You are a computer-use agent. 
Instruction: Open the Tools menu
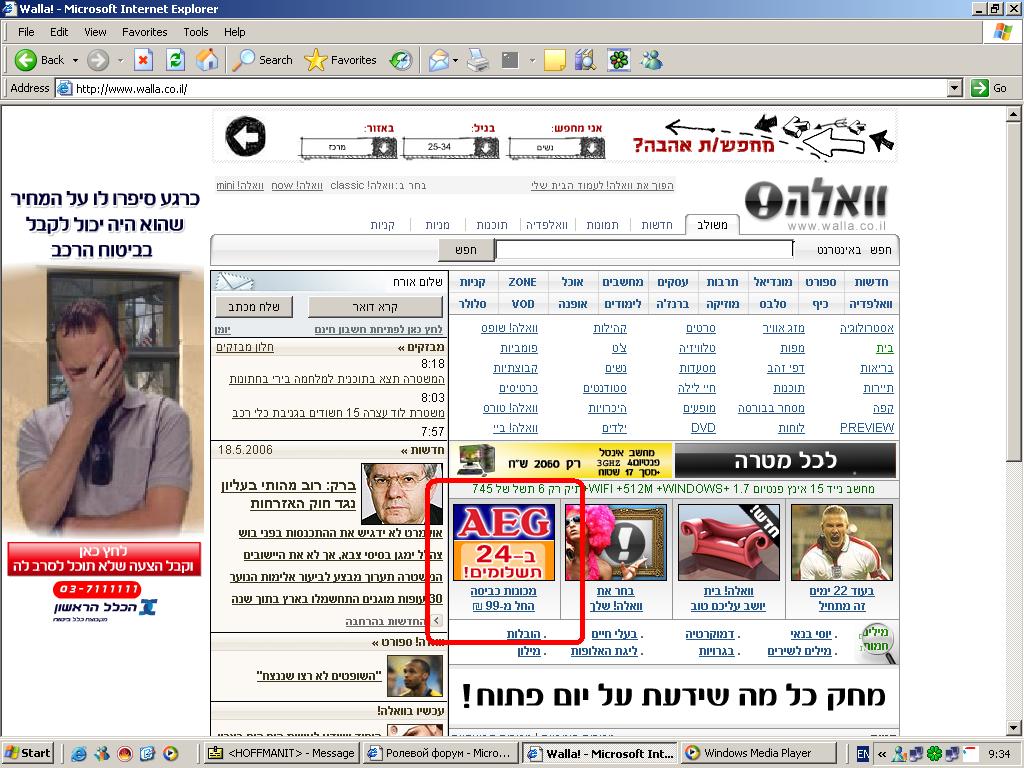coord(195,32)
